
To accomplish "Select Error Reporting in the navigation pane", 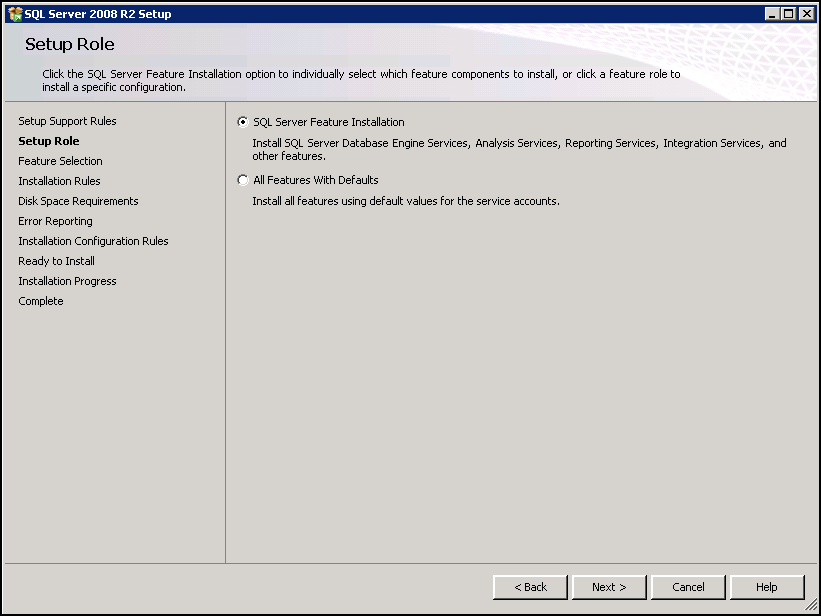I will (x=55, y=221).
